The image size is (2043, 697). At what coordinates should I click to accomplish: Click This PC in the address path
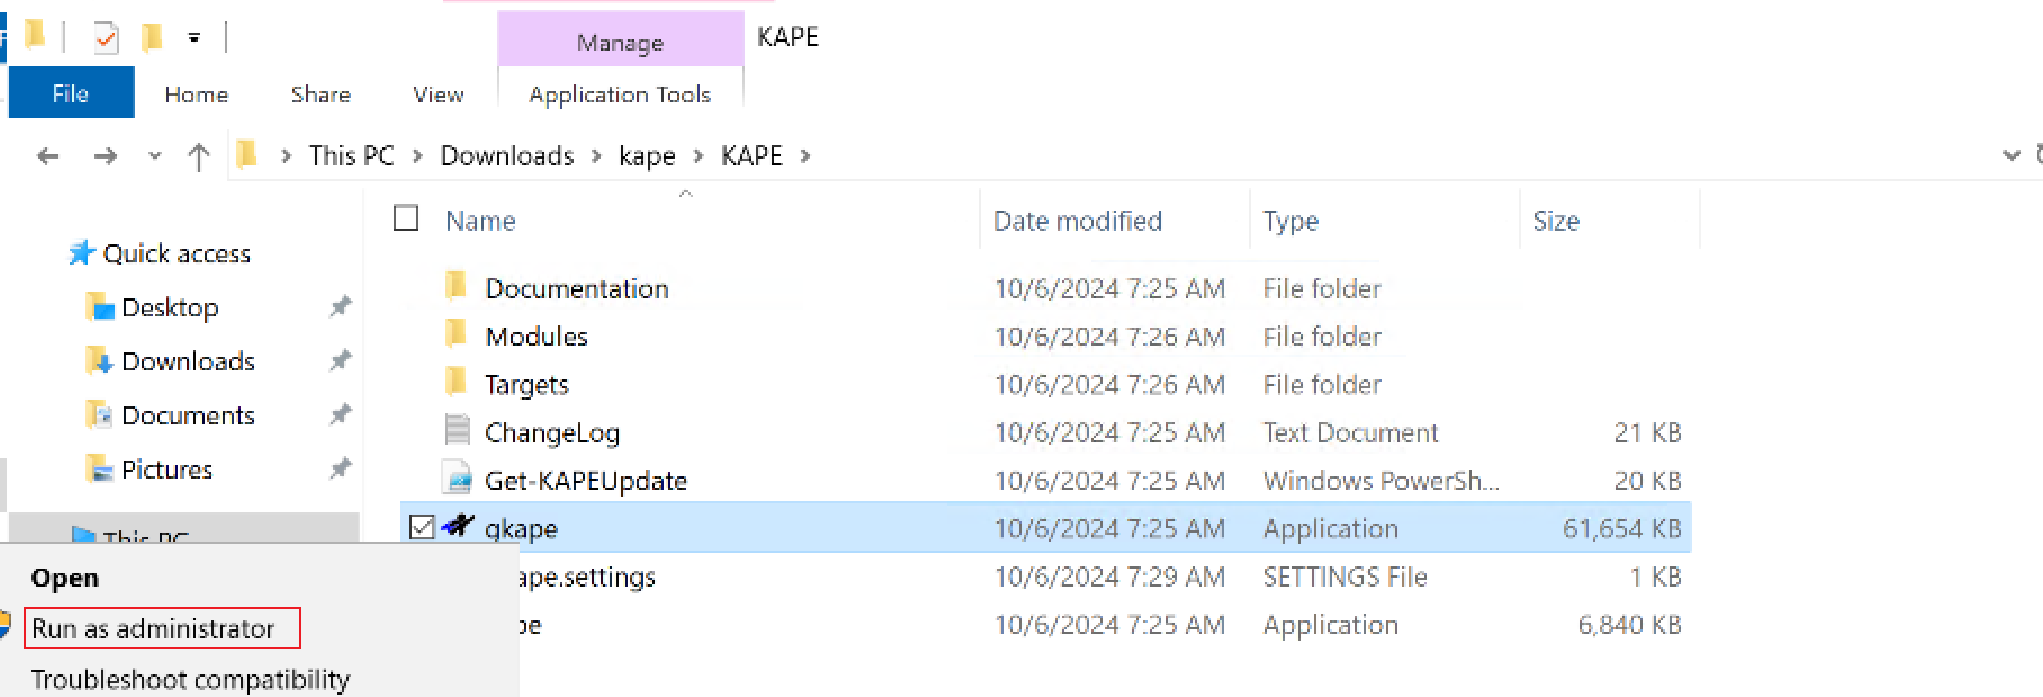click(x=351, y=156)
